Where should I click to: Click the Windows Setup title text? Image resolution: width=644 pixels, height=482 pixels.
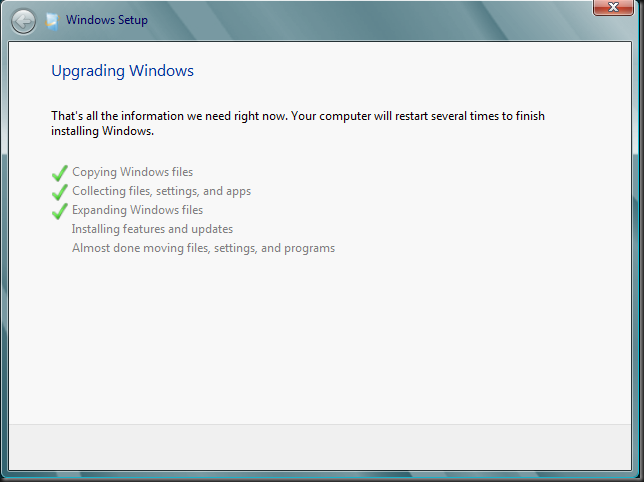pos(107,20)
